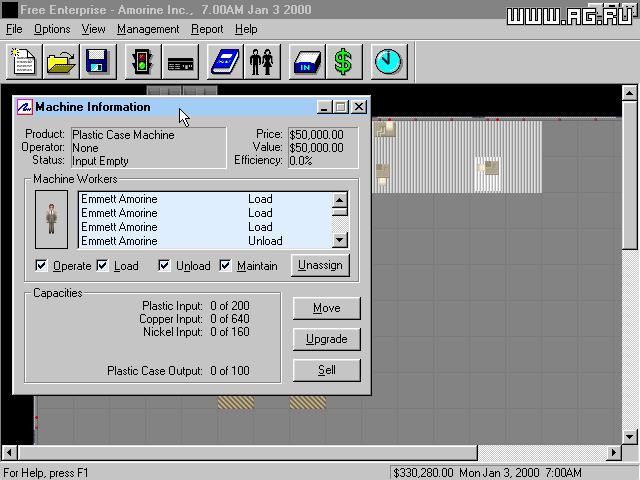The height and width of the screenshot is (480, 640).
Task: Open the Management menu
Action: (148, 29)
